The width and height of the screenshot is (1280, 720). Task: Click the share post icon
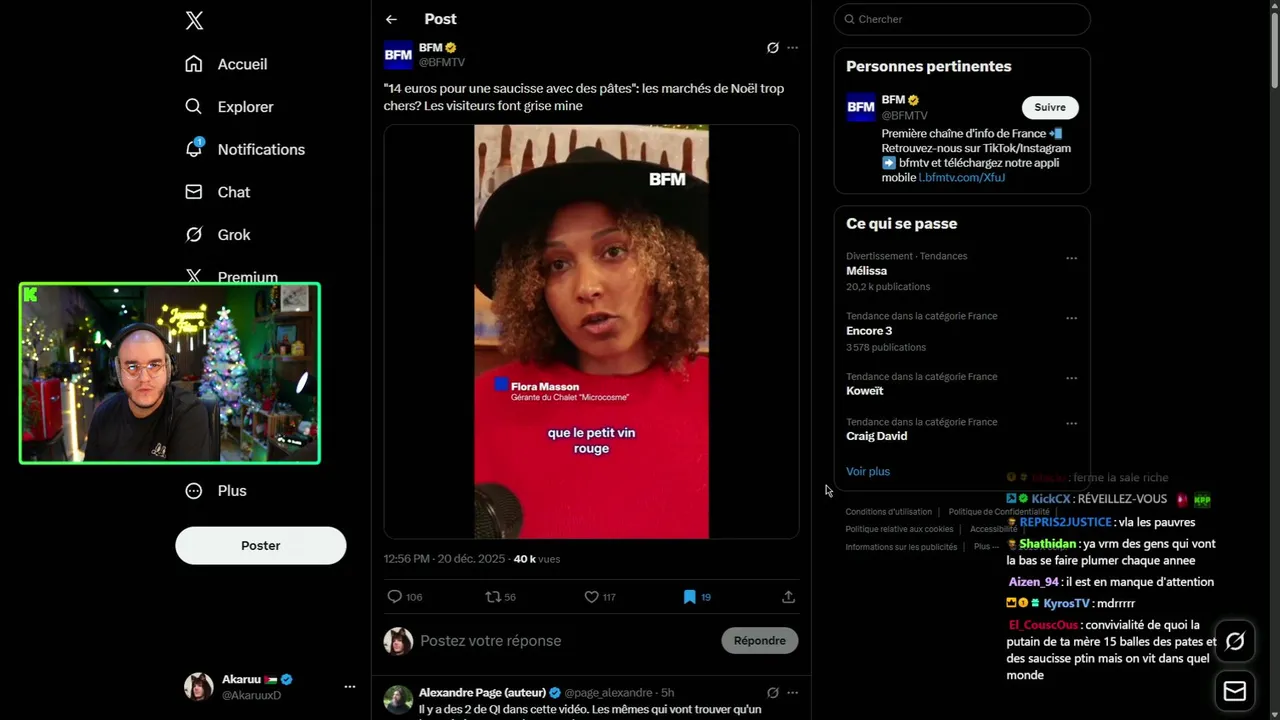pyautogui.click(x=788, y=597)
